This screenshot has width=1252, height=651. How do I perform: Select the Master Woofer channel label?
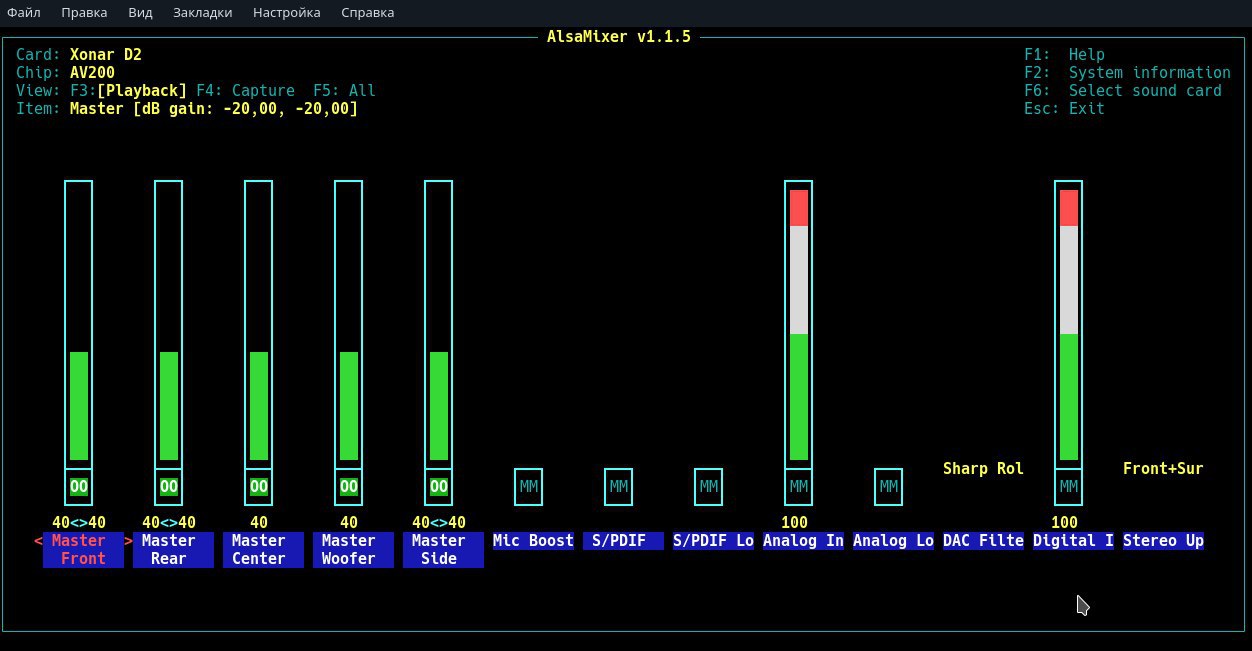coord(353,550)
